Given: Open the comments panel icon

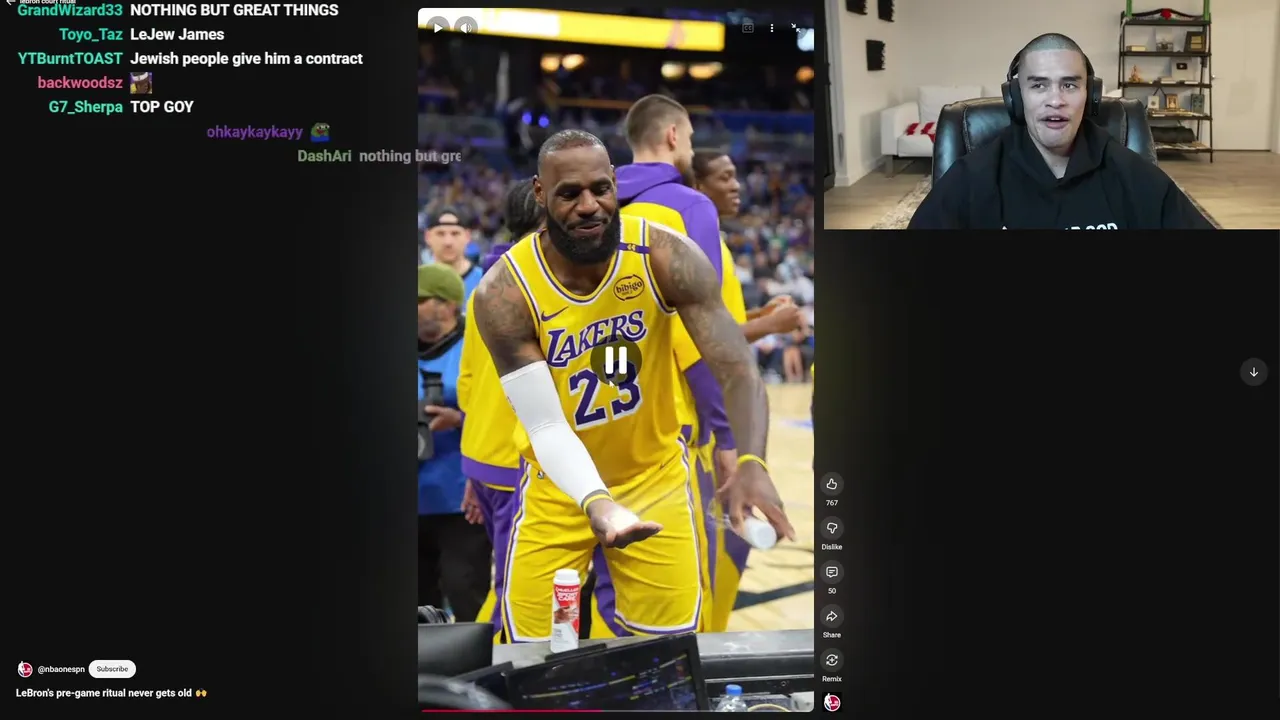Looking at the screenshot, I should (x=831, y=572).
